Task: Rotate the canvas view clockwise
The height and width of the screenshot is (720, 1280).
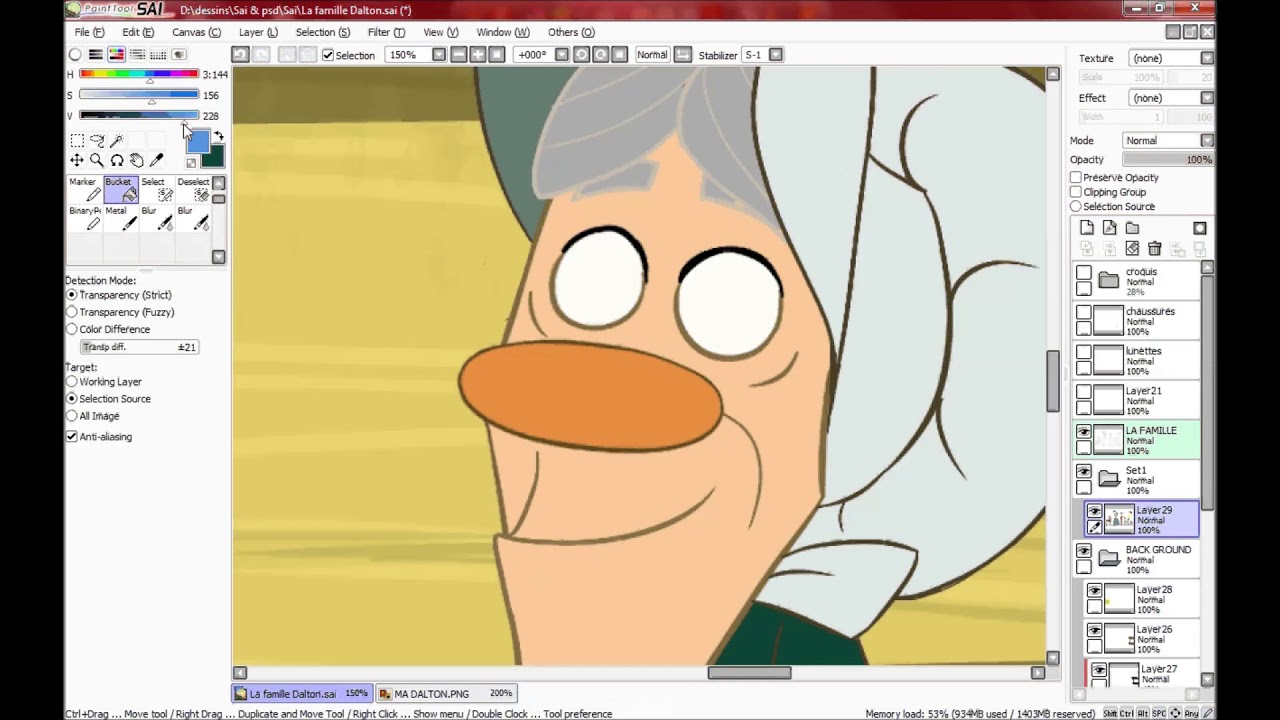Action: tap(600, 55)
